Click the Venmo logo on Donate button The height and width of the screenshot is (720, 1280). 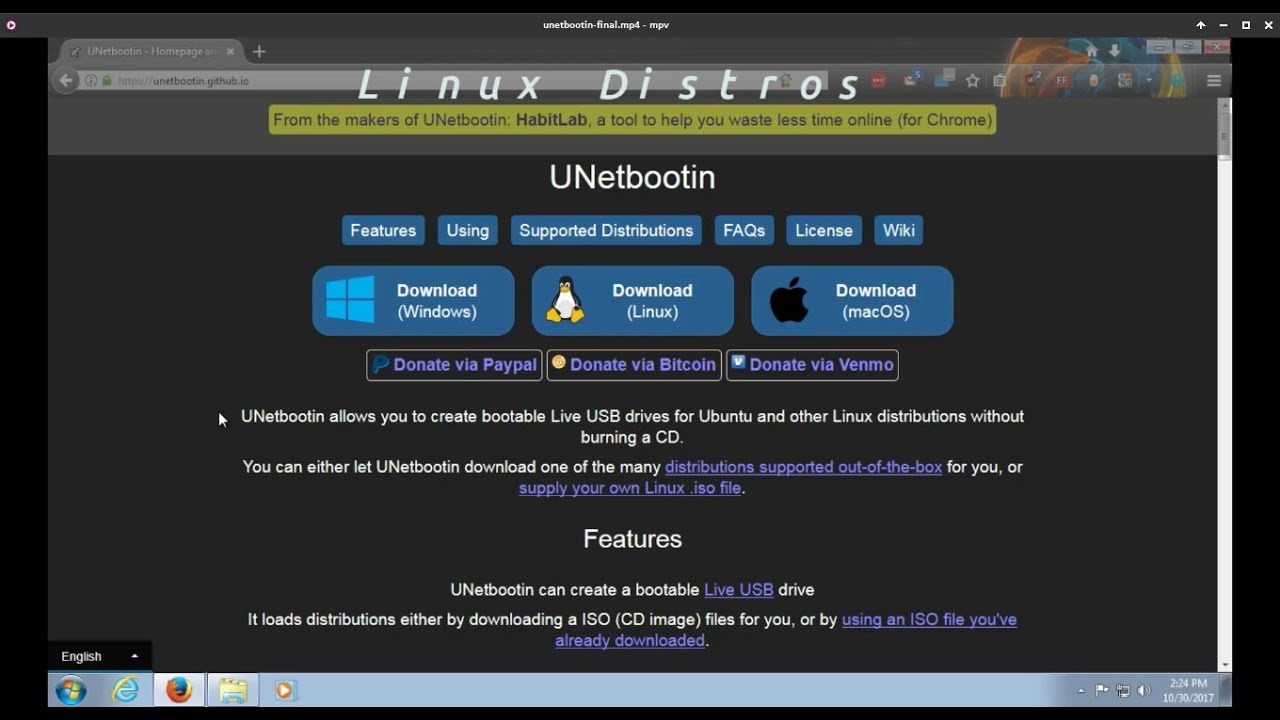(x=738, y=362)
